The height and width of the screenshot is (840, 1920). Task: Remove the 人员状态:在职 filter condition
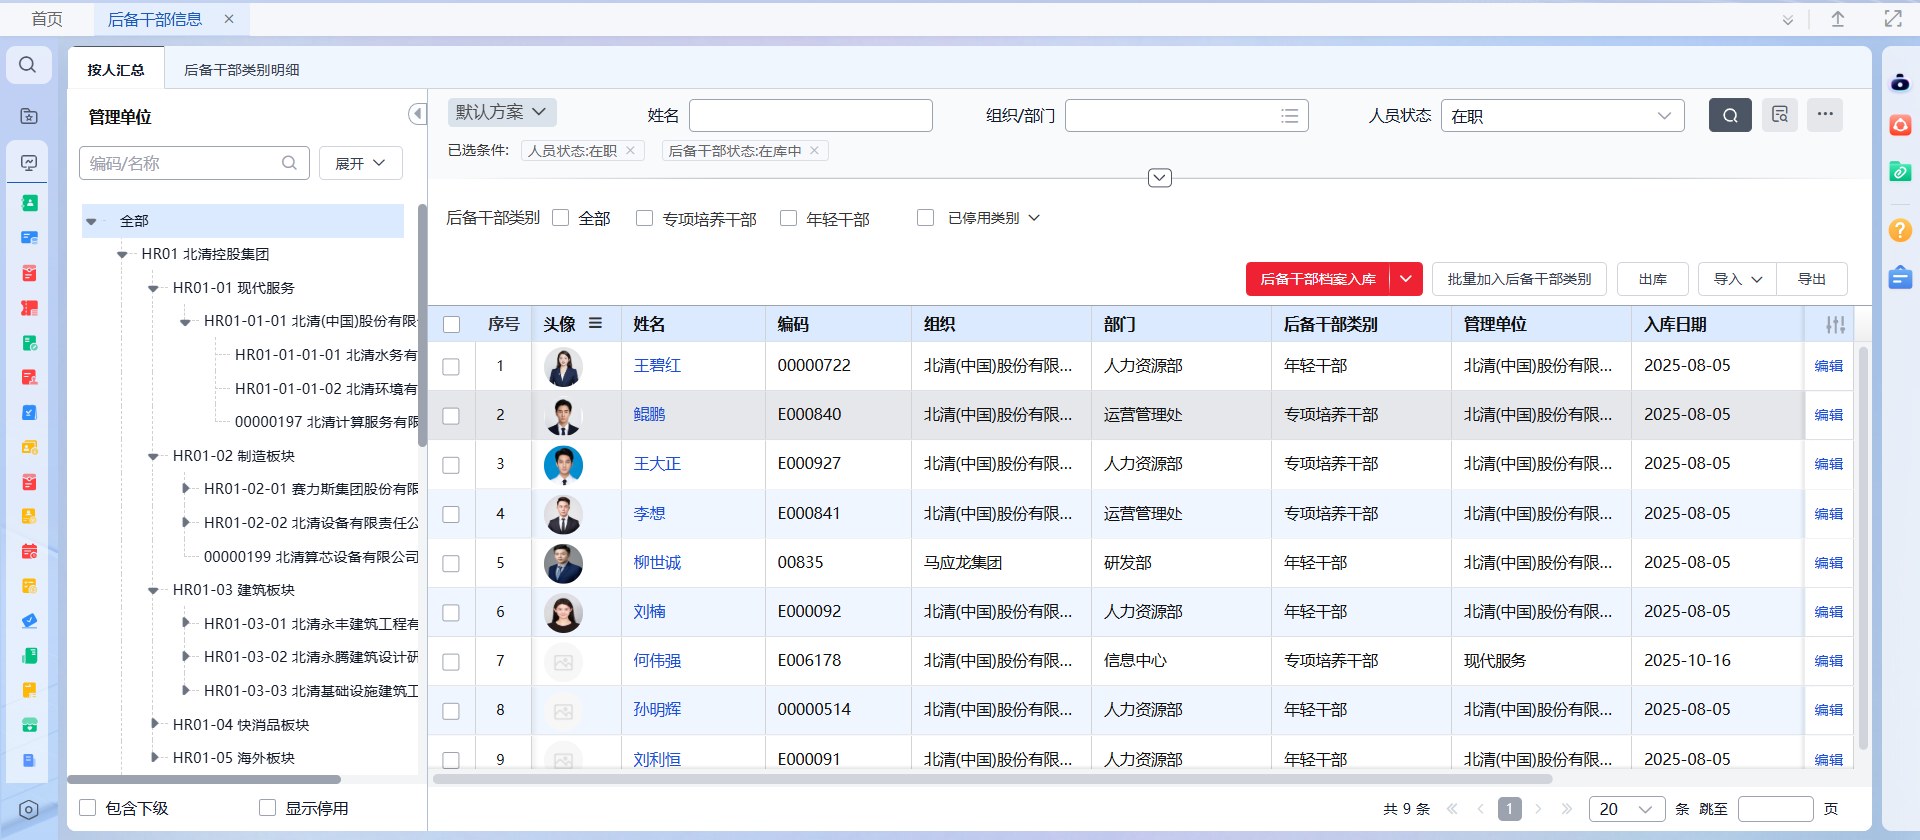click(x=630, y=151)
